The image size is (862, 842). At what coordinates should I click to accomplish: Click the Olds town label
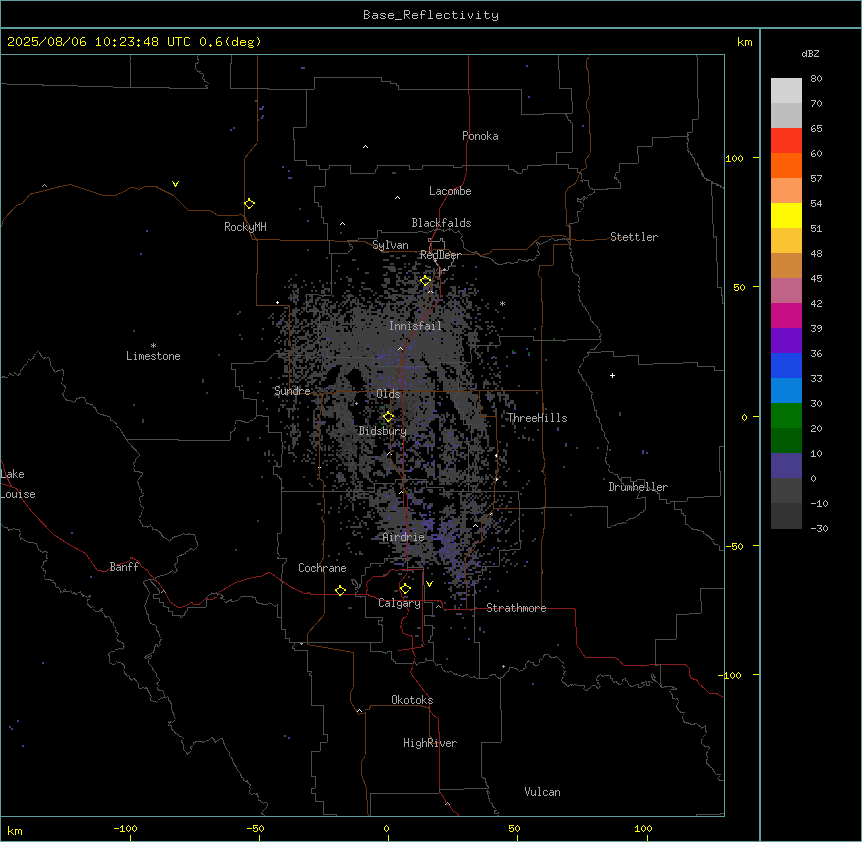tap(388, 394)
